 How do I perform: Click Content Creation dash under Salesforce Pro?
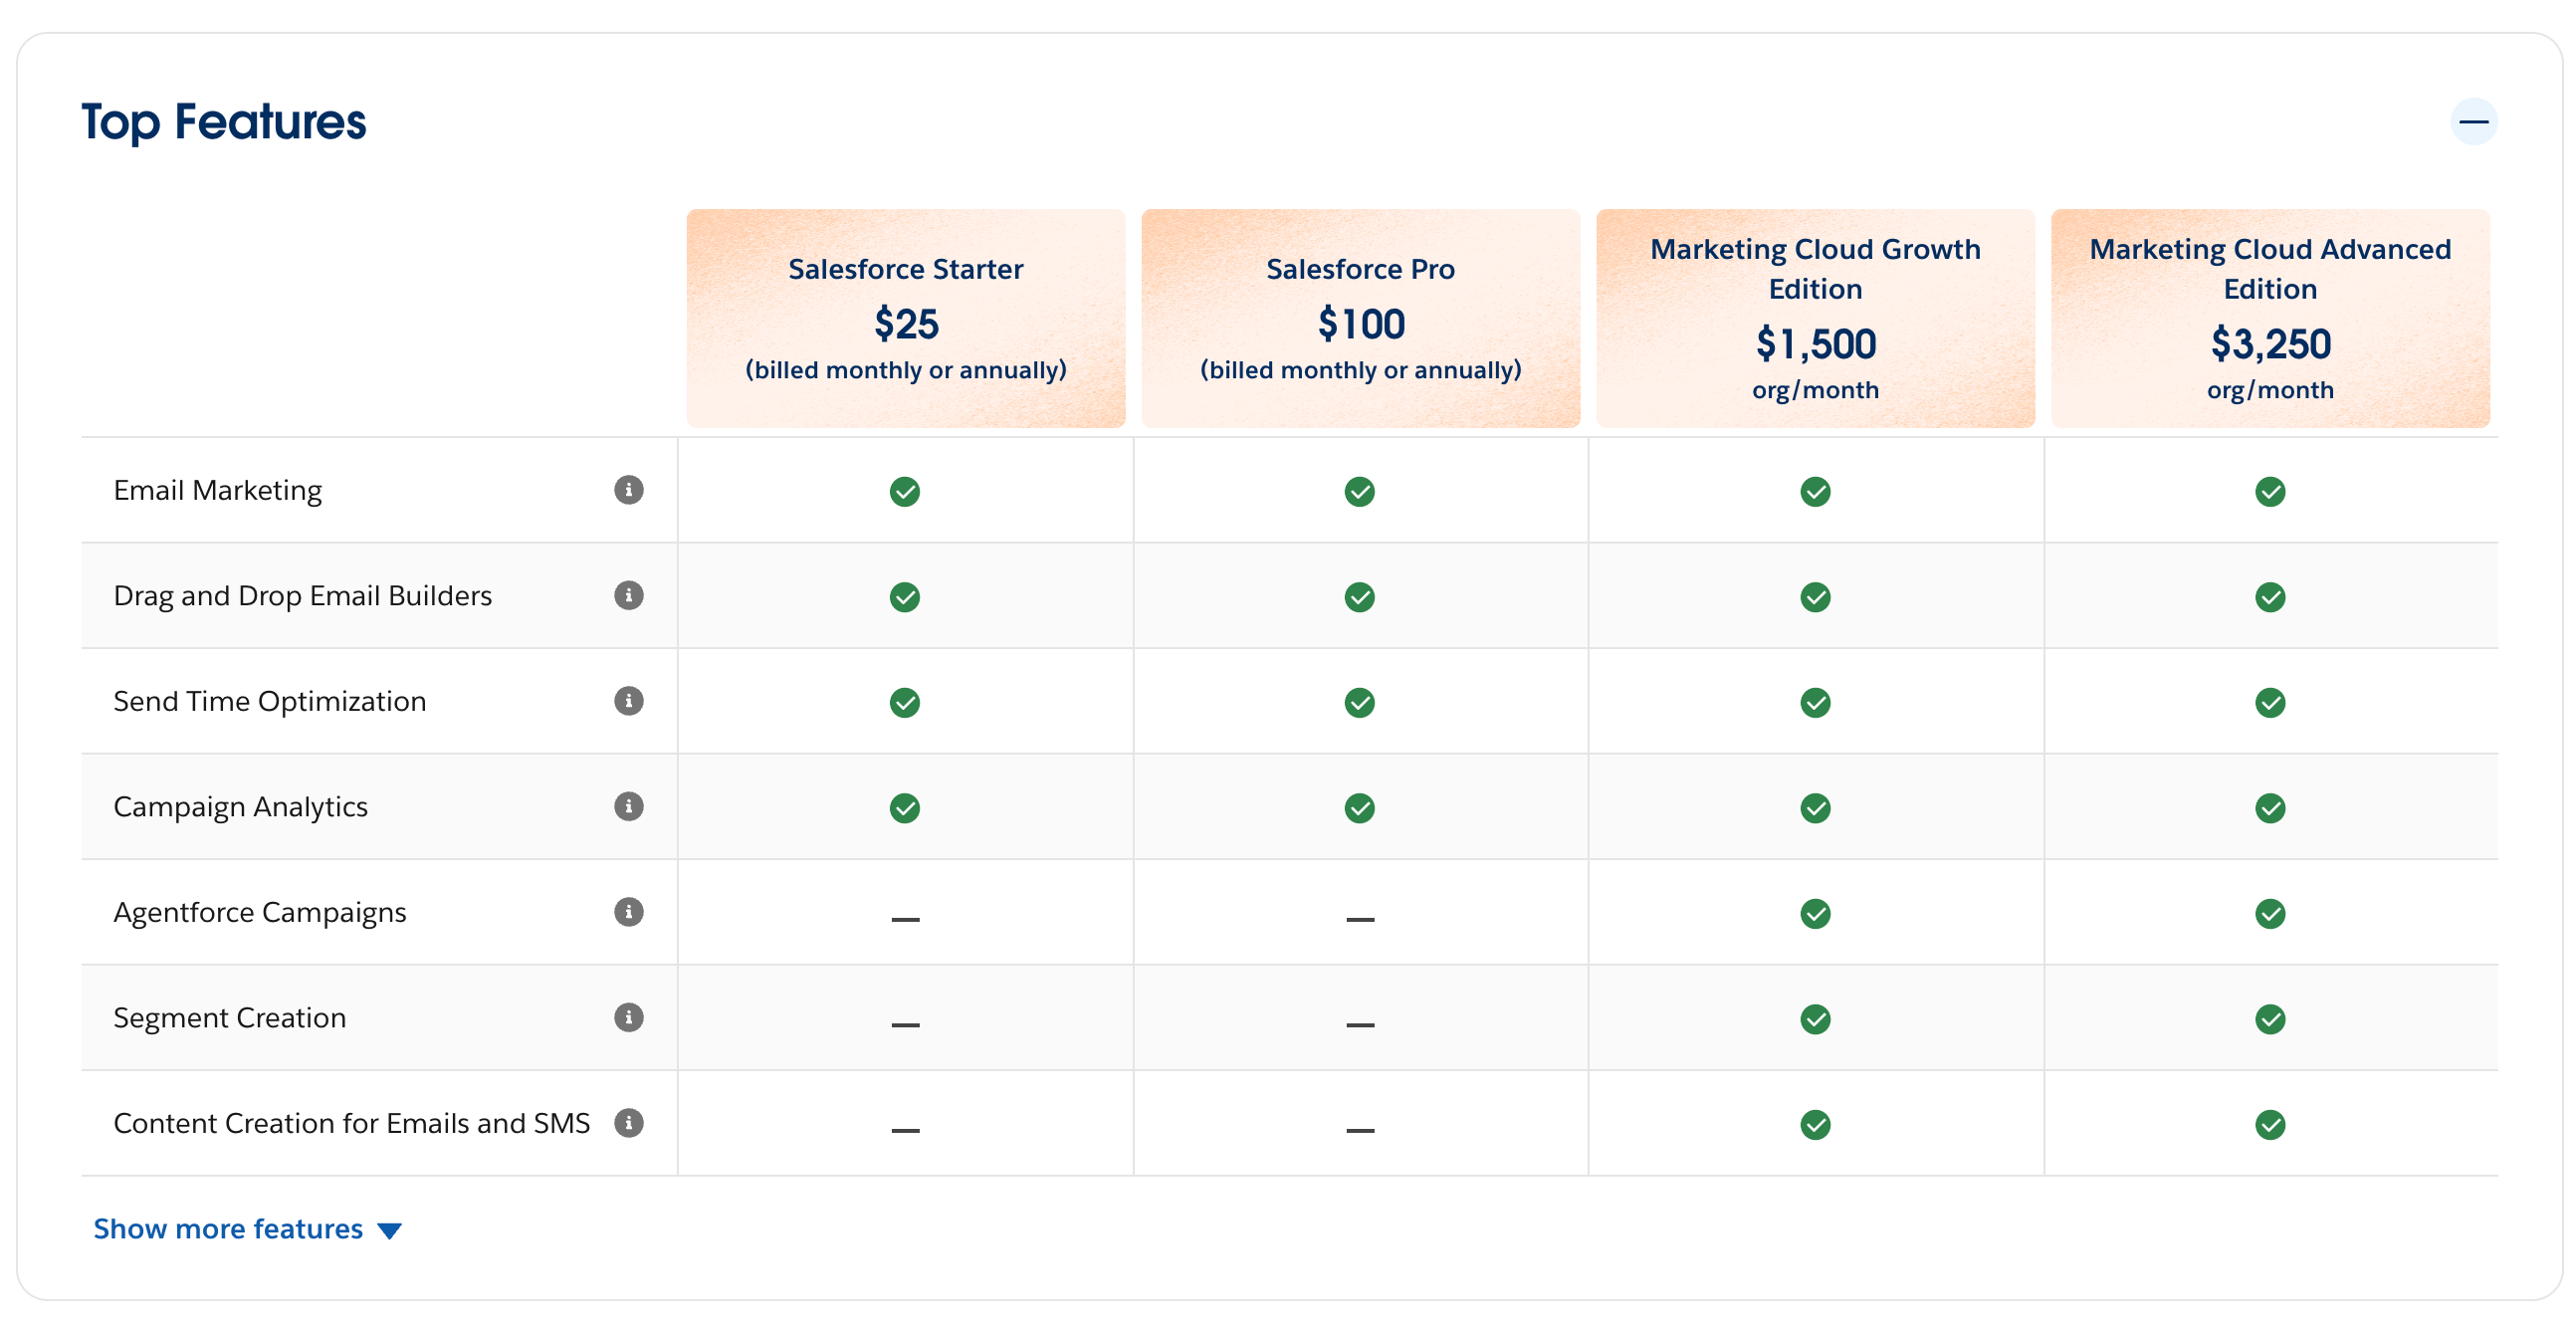[x=1360, y=1131]
